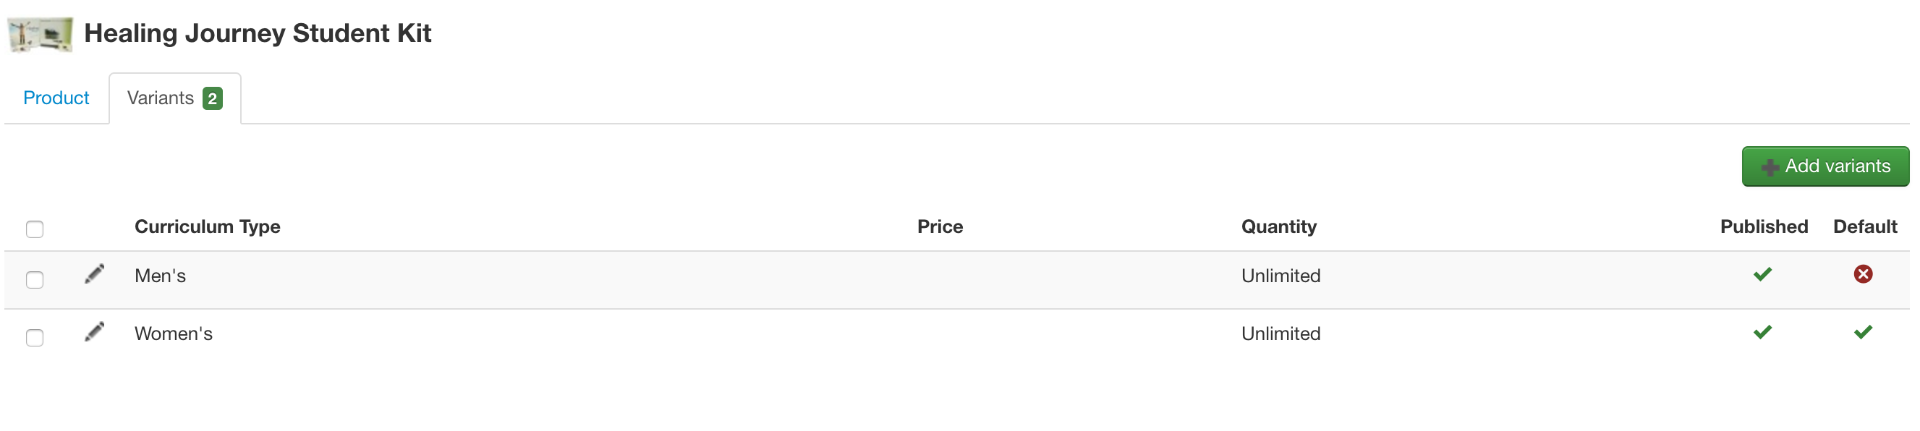1920x431 pixels.
Task: Click the Quantity column header
Action: 1278,227
